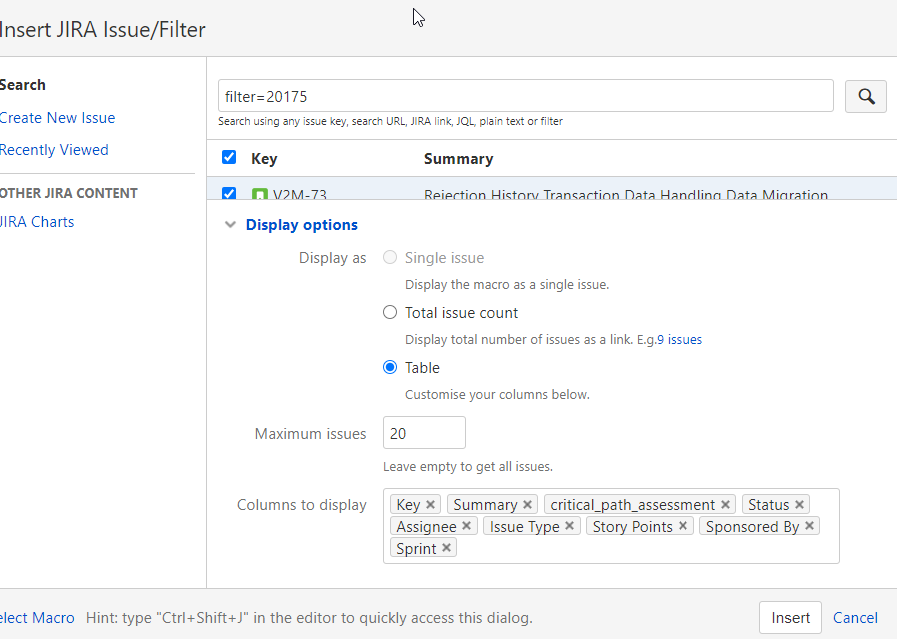Click the Story Points tag label
The width and height of the screenshot is (897, 639).
point(632,526)
